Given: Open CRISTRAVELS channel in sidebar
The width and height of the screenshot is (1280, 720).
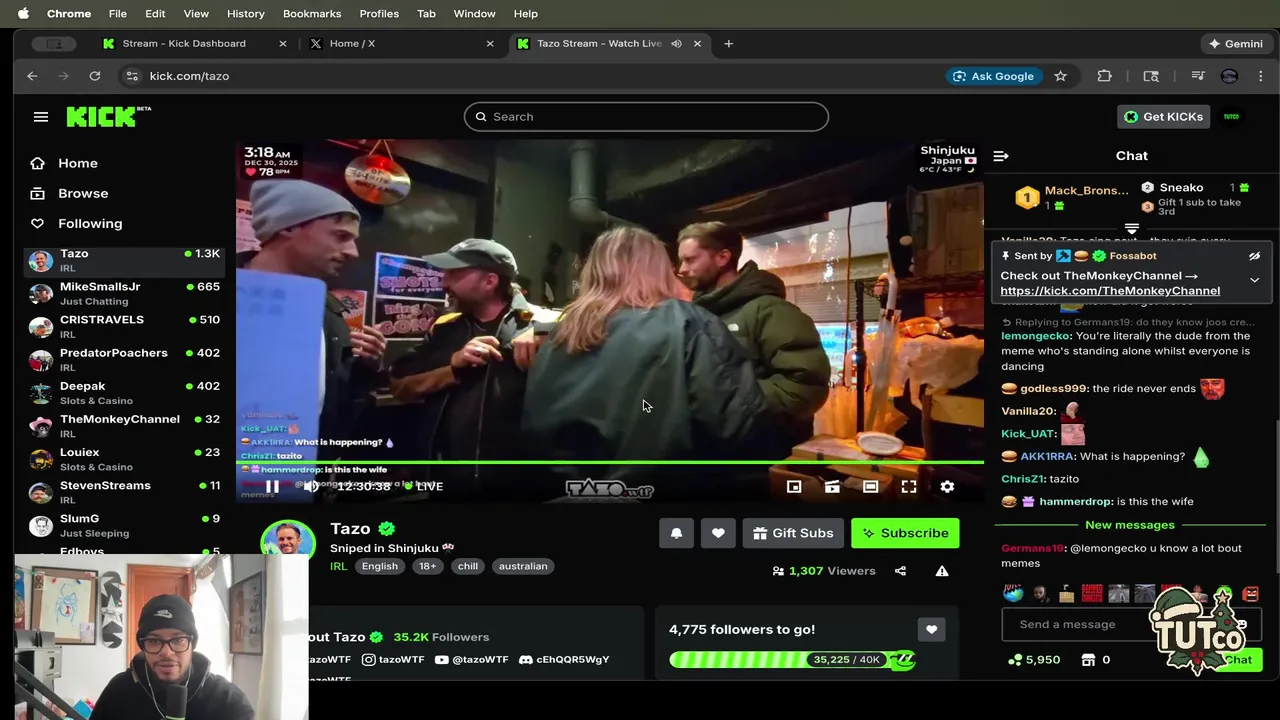Looking at the screenshot, I should point(124,326).
